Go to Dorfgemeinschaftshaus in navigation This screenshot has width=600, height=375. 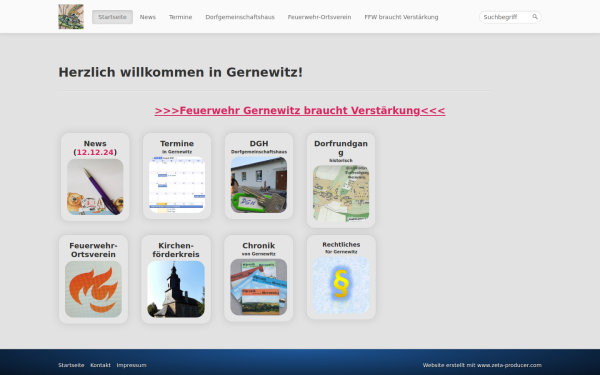point(240,17)
